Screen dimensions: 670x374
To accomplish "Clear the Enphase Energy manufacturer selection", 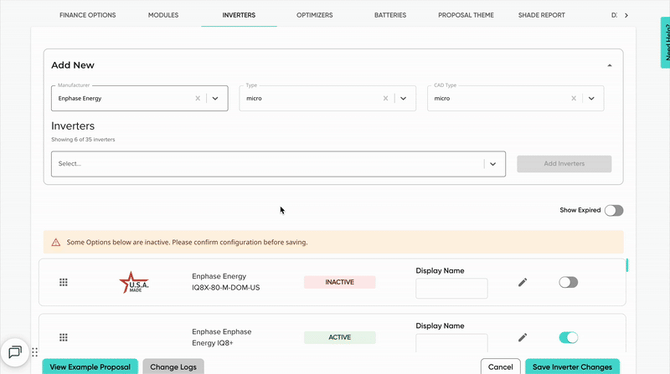I will click(197, 98).
